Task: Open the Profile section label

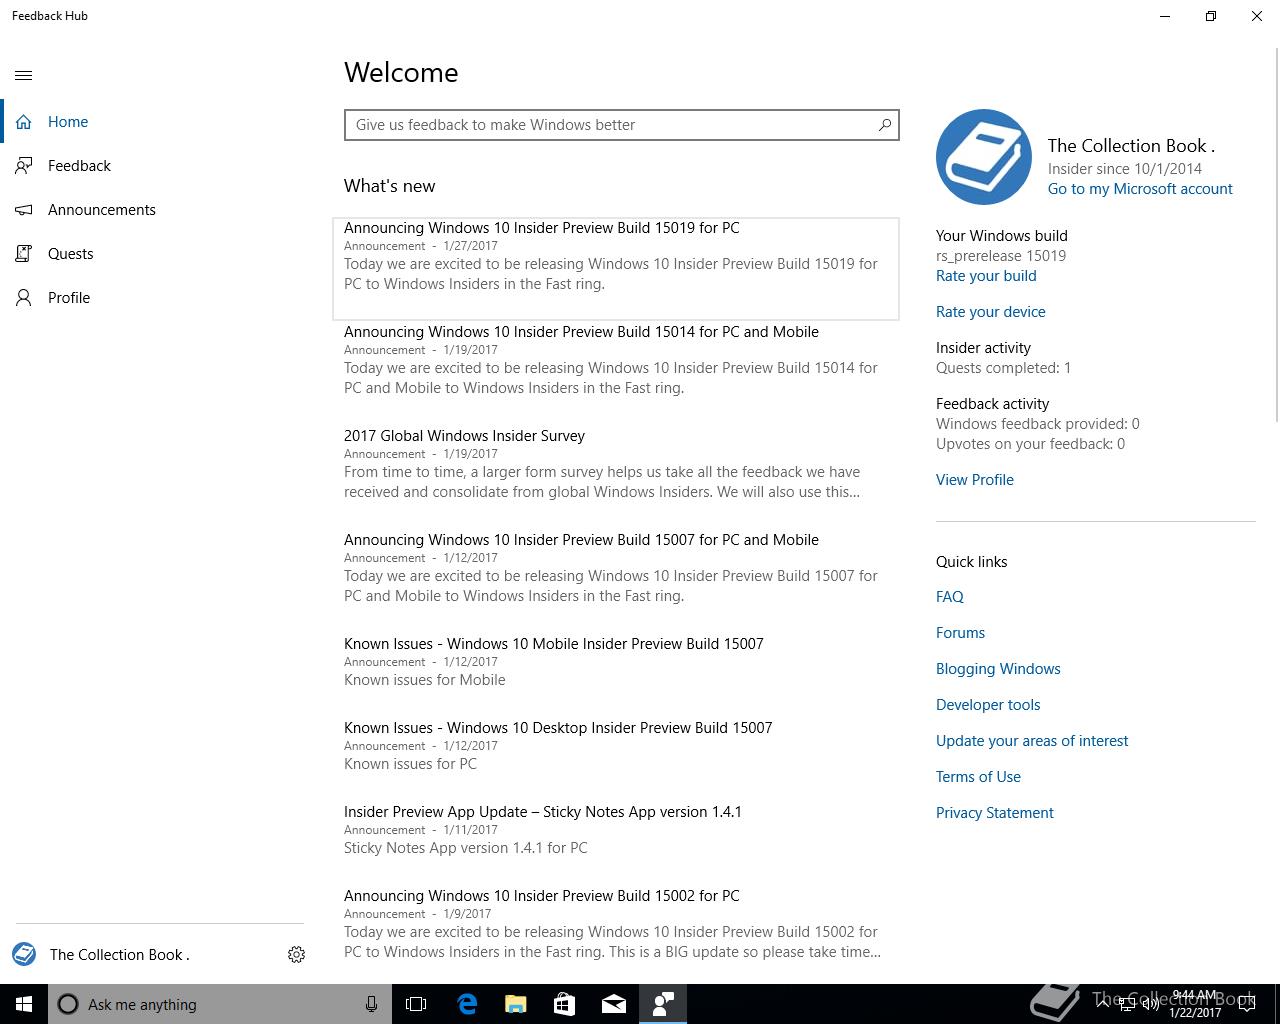Action: pos(69,298)
